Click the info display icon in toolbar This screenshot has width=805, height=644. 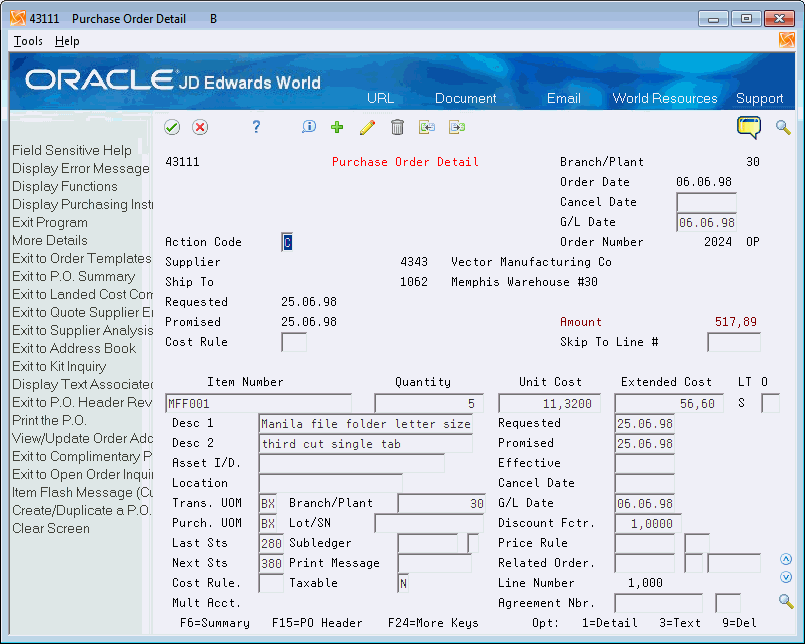pos(309,127)
